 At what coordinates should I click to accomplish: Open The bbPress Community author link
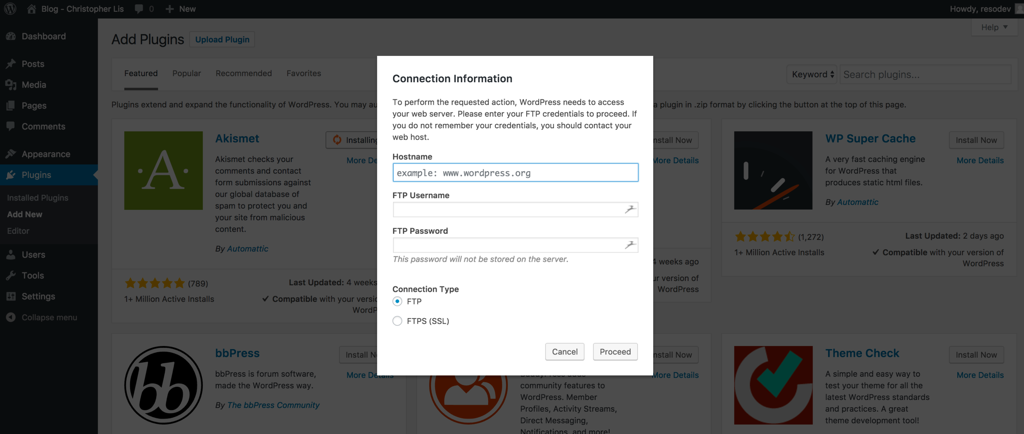(x=273, y=405)
